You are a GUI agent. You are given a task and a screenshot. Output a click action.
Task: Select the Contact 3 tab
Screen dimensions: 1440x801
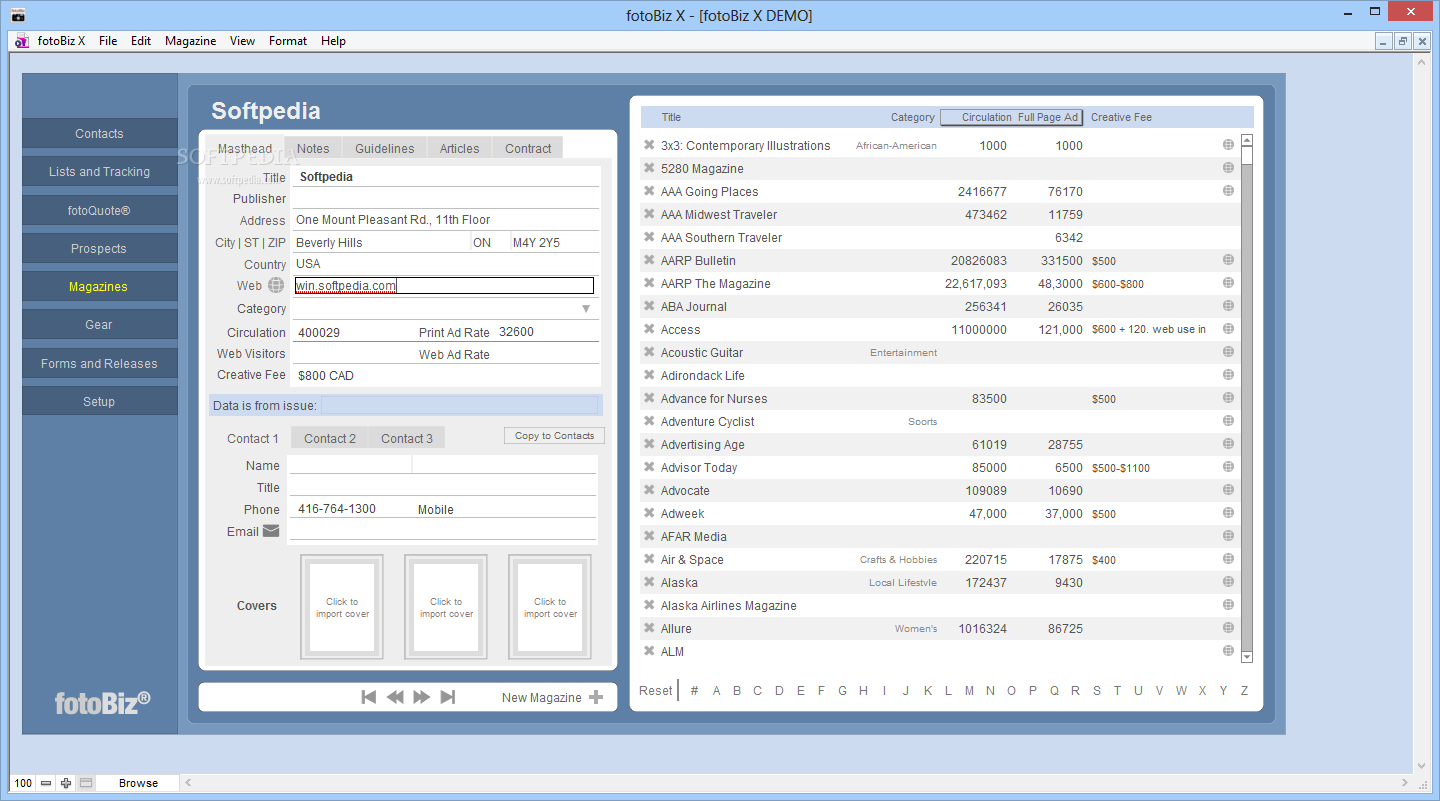click(407, 438)
